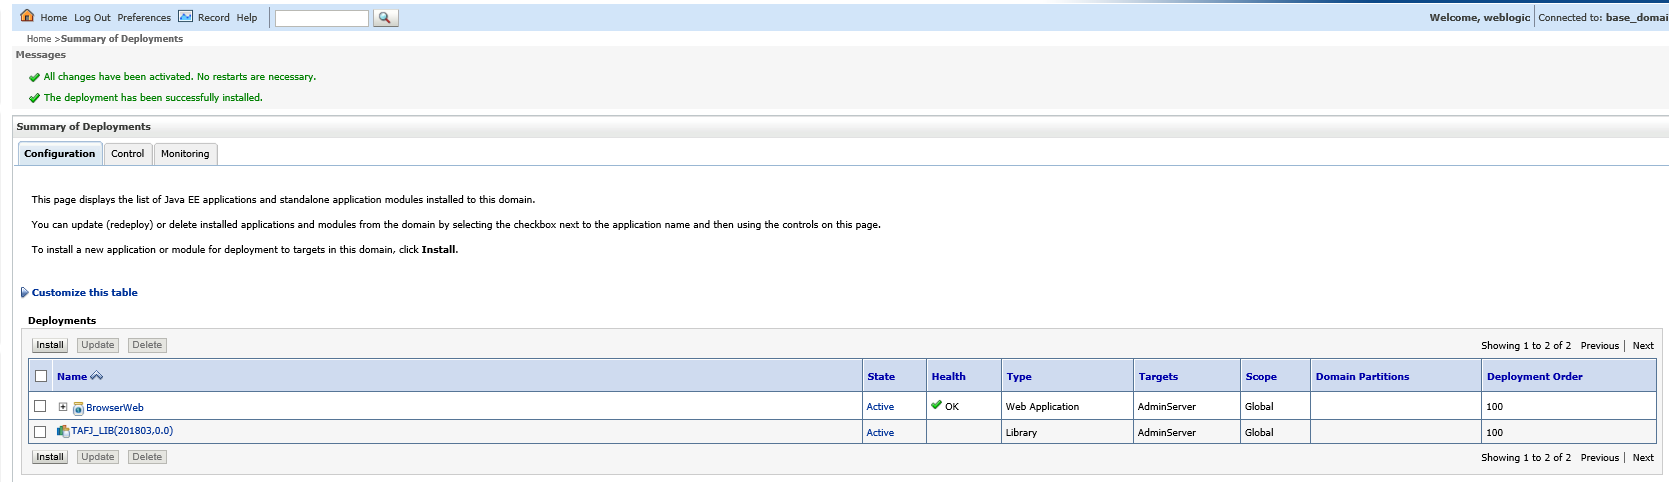Screen dimensions: 1669x482
Task: Open Preferences from the top toolbar
Action: [144, 18]
